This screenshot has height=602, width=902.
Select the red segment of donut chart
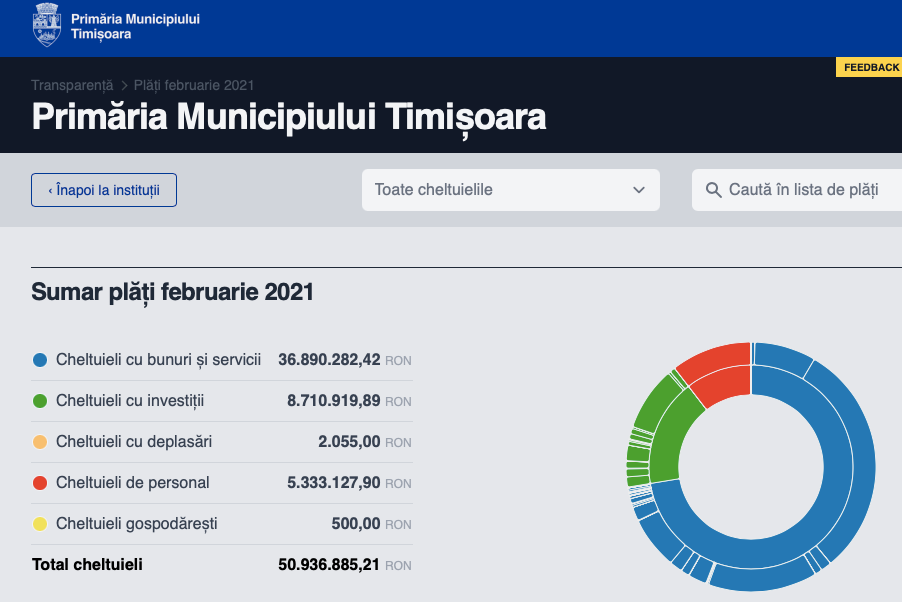[720, 375]
